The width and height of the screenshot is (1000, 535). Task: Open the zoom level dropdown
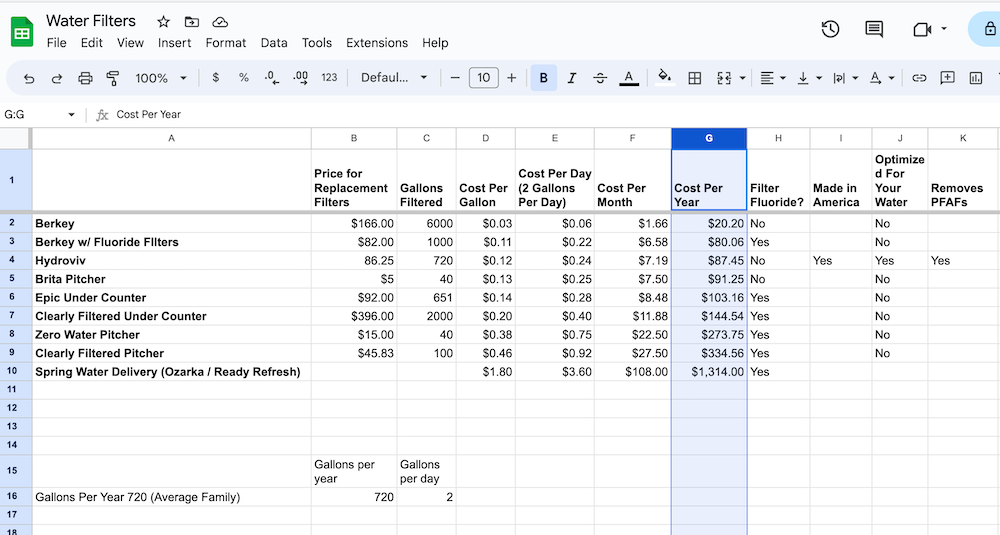point(161,78)
